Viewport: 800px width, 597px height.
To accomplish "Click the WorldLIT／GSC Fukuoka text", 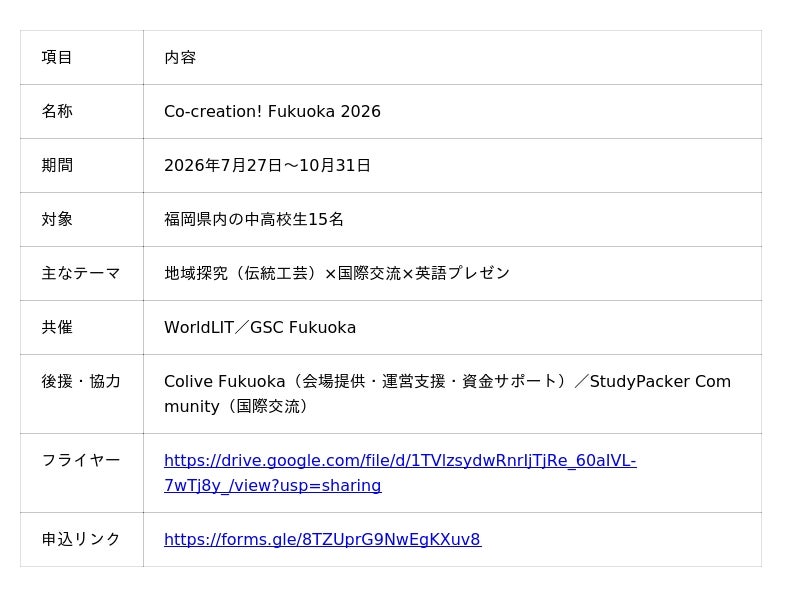I will tap(260, 327).
